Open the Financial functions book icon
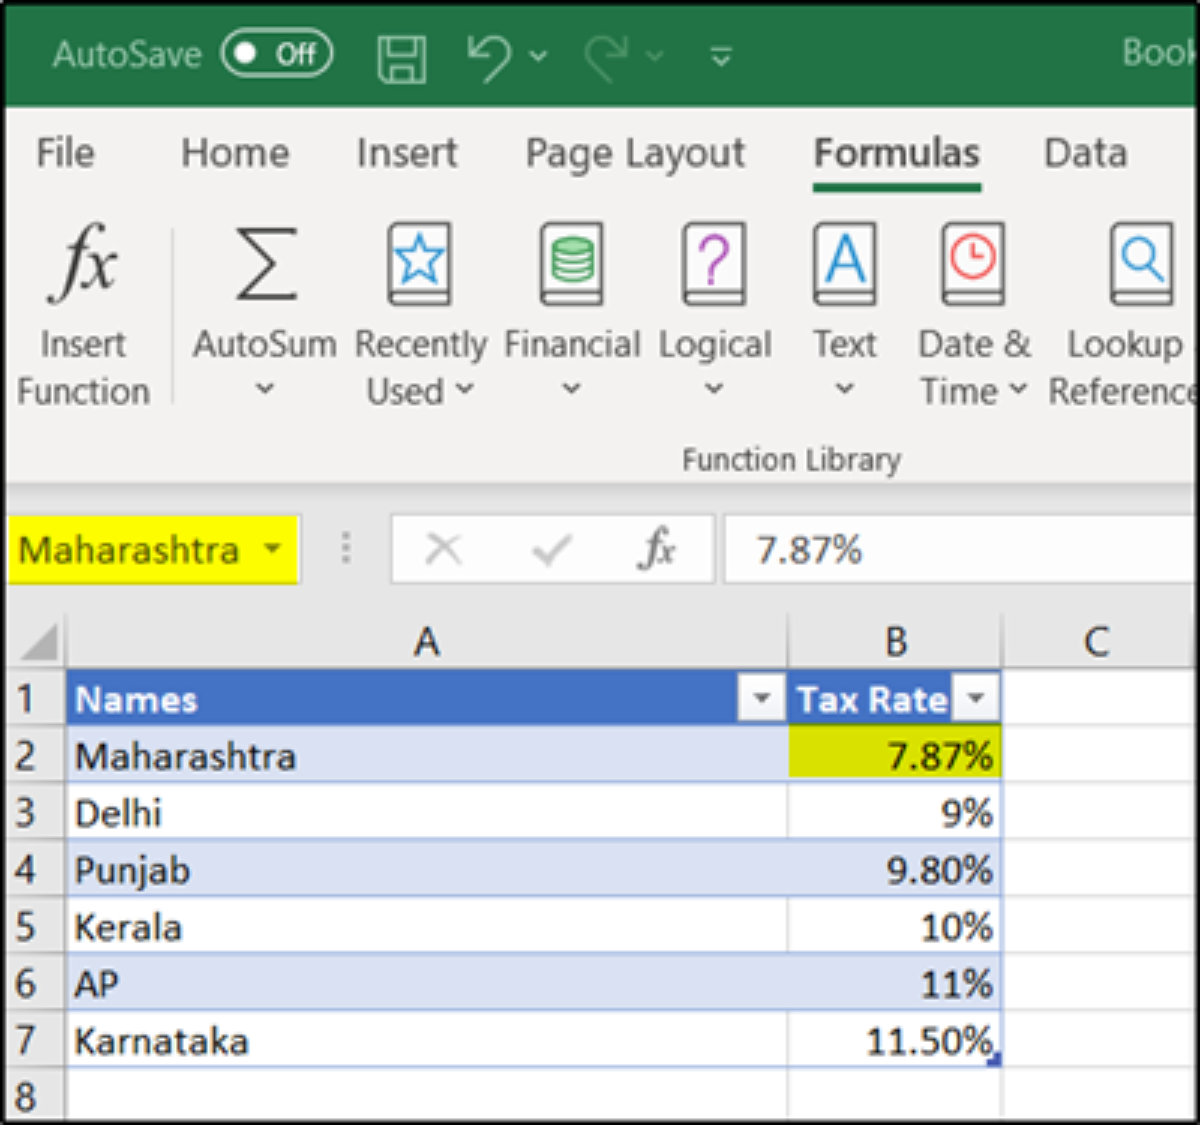 (571, 263)
